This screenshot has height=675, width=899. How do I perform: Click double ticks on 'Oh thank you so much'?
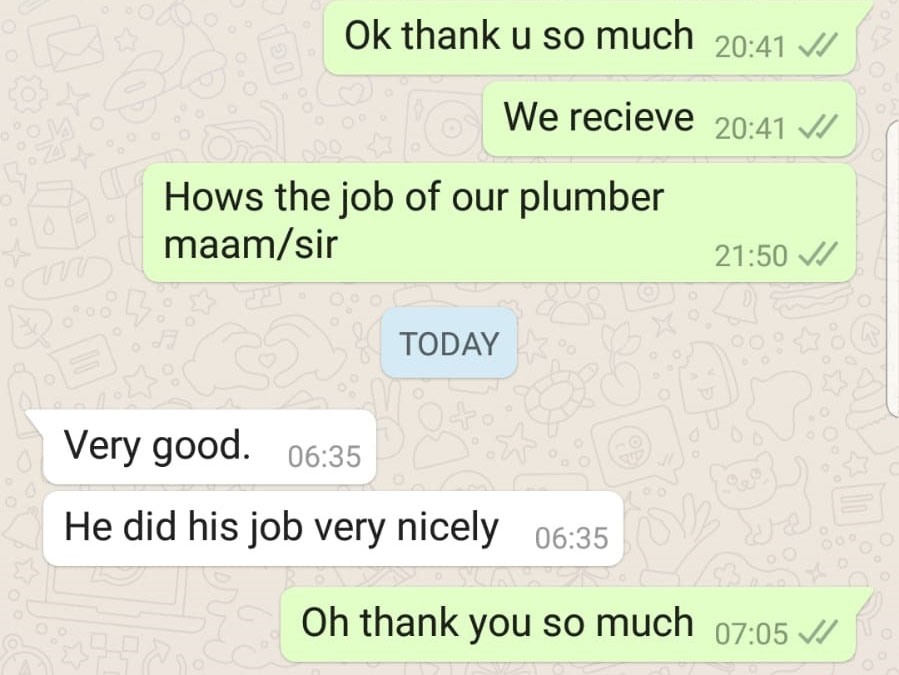819,633
